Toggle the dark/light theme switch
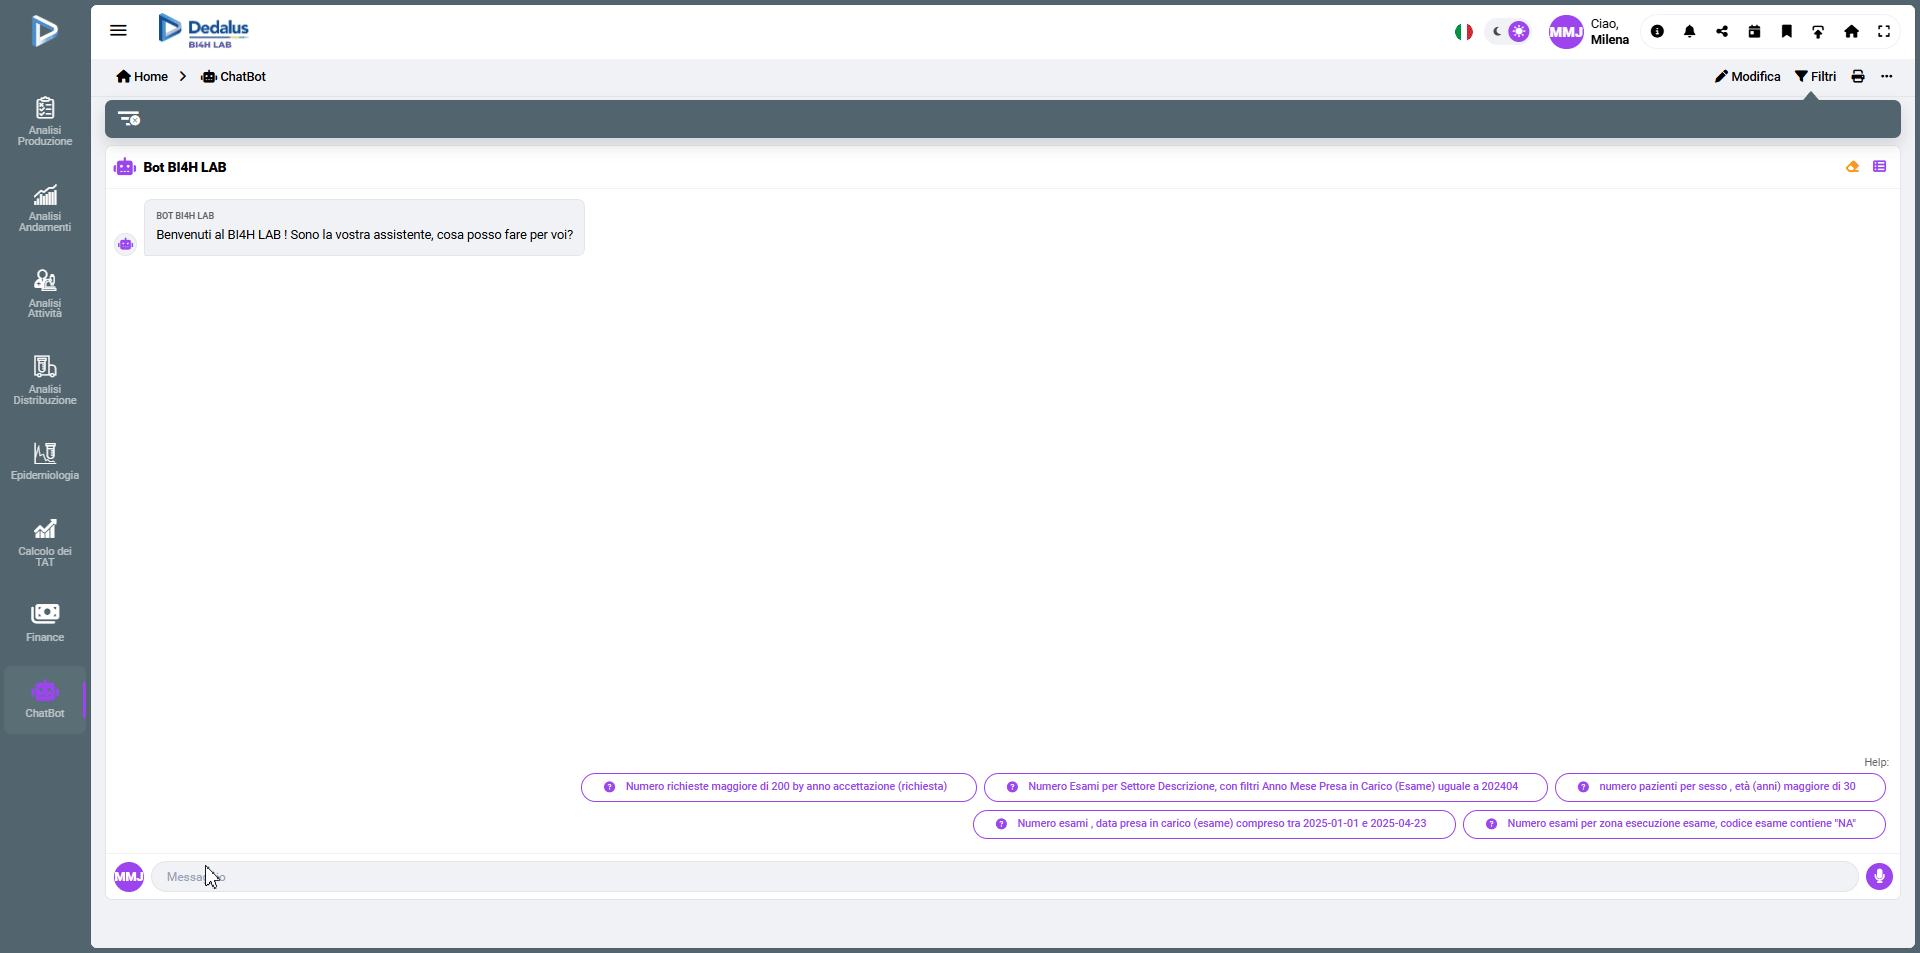 (1508, 32)
